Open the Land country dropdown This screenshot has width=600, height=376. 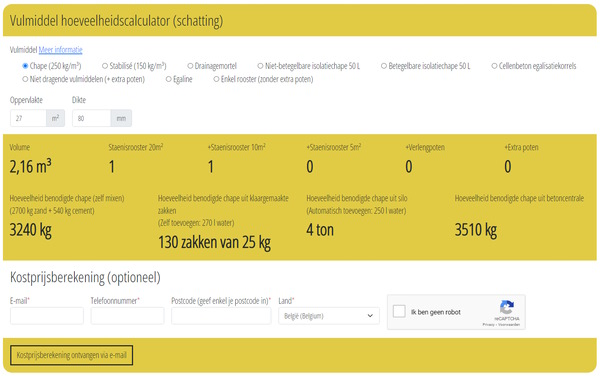329,316
